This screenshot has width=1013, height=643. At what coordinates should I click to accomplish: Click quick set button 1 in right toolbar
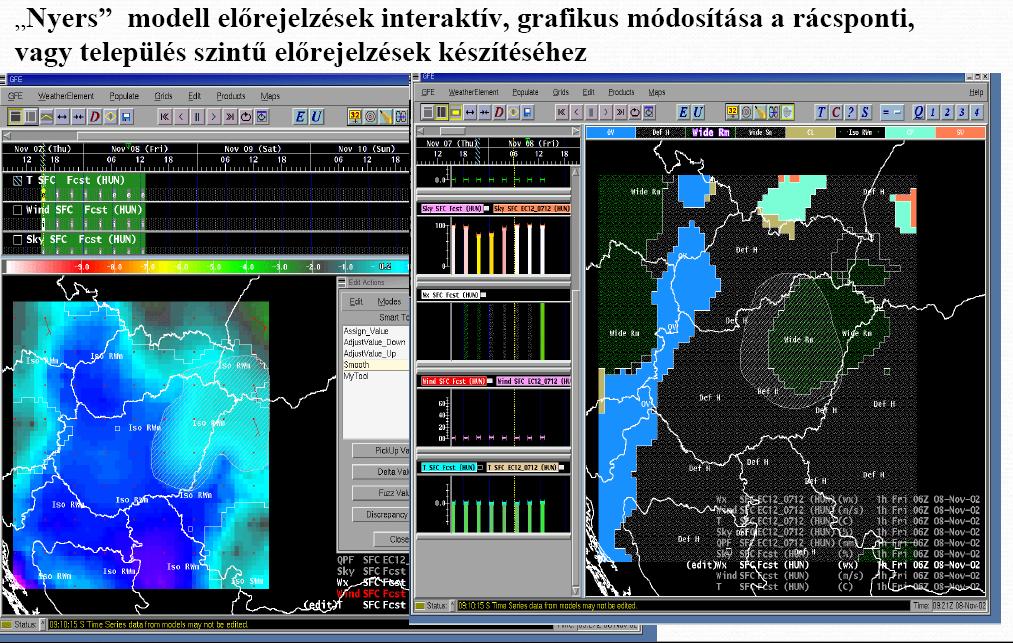[x=933, y=112]
